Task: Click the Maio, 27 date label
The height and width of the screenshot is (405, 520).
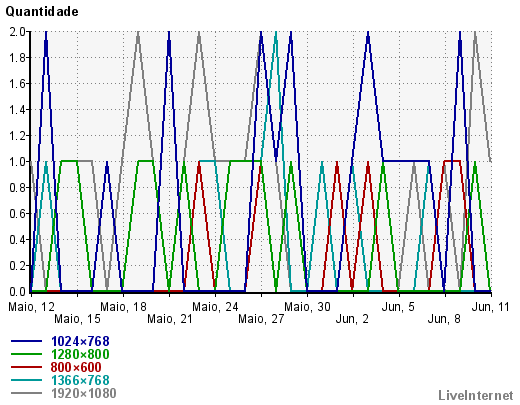Action: 261,319
